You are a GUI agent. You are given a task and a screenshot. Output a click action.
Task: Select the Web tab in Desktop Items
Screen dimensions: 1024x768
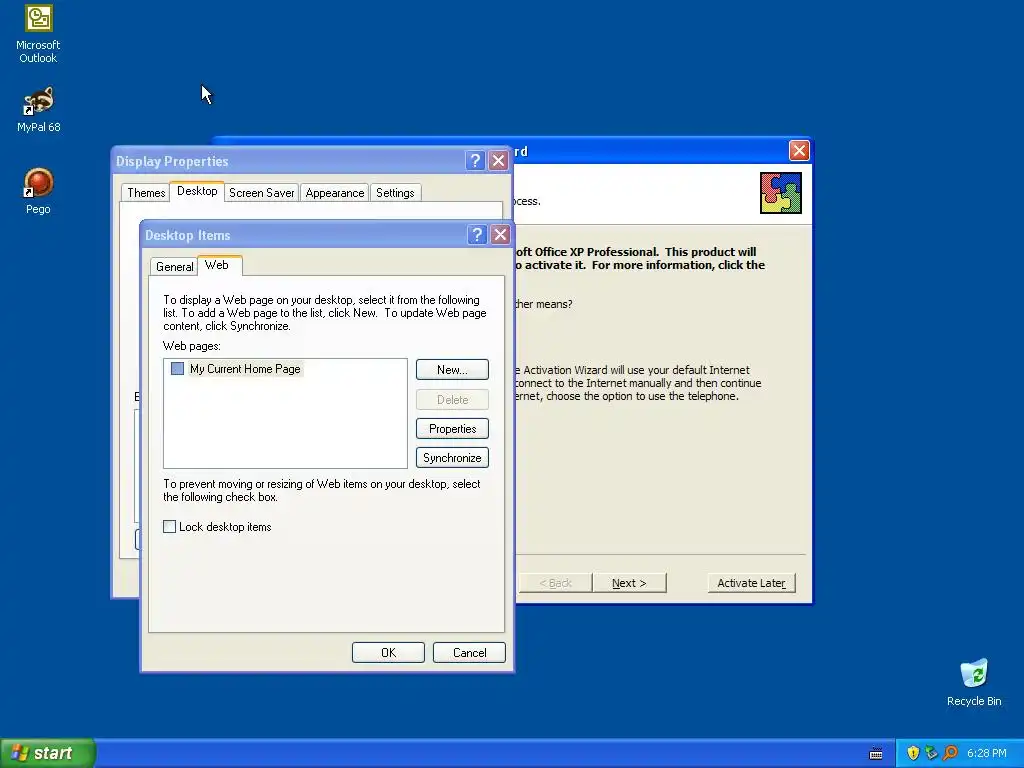pos(217,265)
